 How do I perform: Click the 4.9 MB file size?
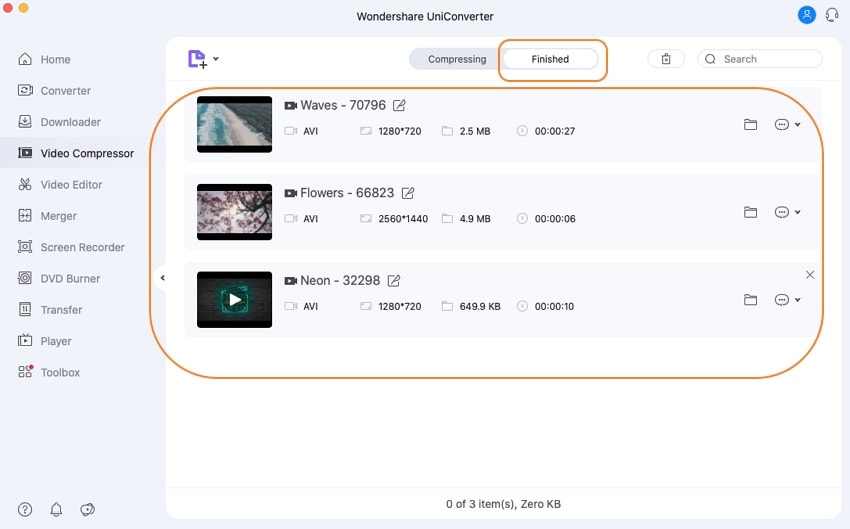[x=475, y=219]
